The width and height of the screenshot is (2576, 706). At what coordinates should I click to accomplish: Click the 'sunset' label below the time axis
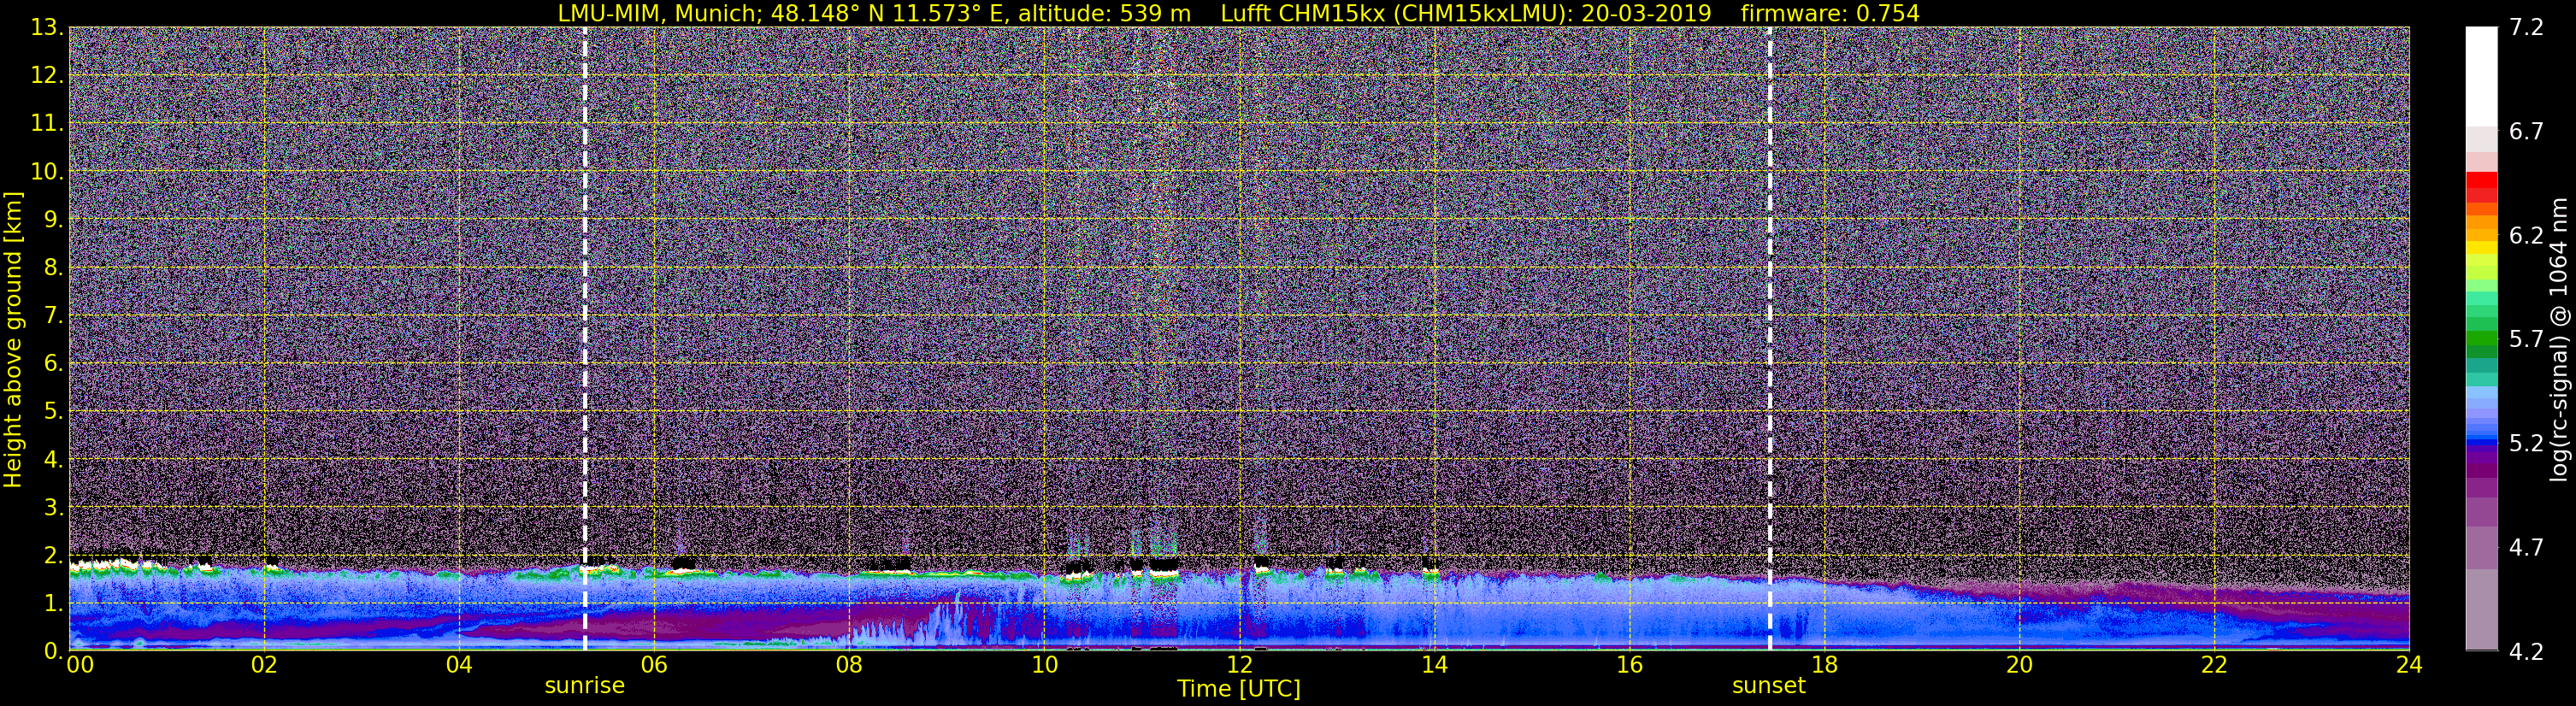1769,686
